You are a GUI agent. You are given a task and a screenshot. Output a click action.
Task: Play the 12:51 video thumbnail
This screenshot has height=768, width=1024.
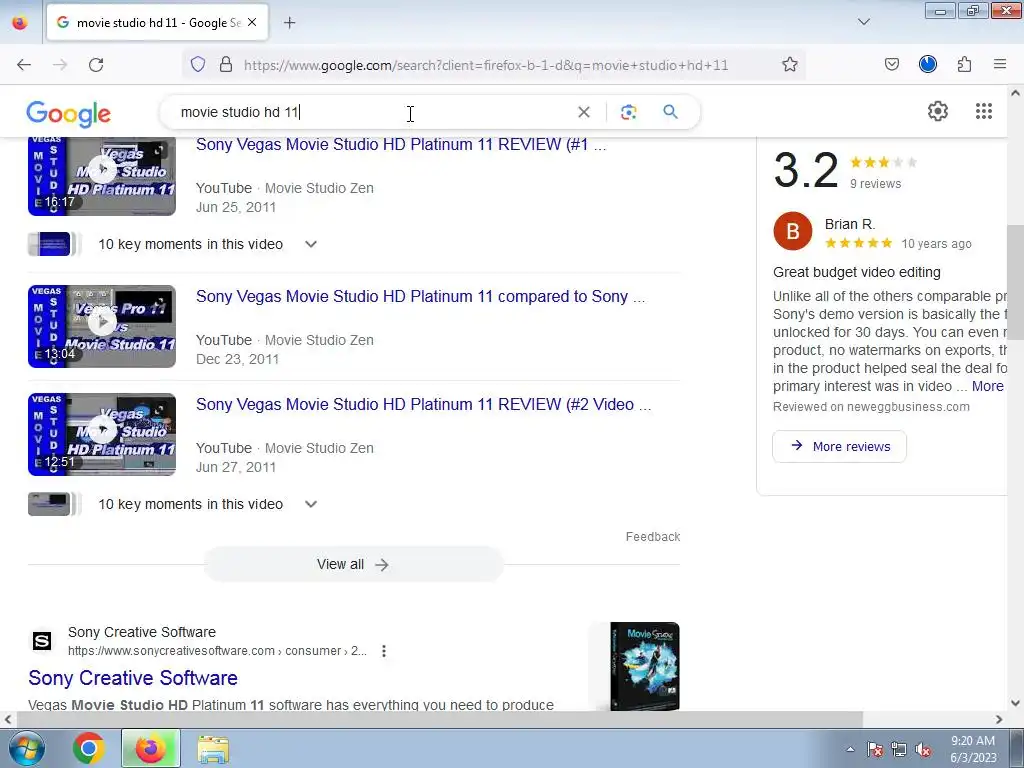pos(102,434)
